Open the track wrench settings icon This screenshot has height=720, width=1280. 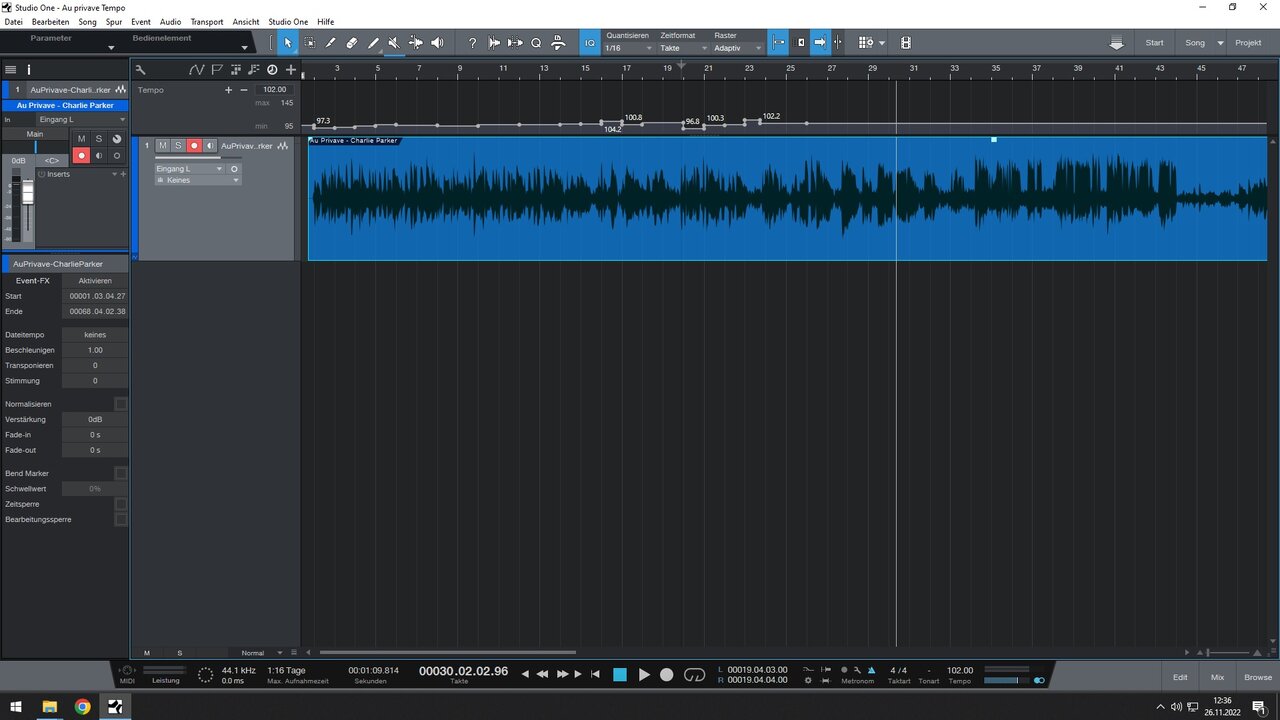[x=140, y=69]
